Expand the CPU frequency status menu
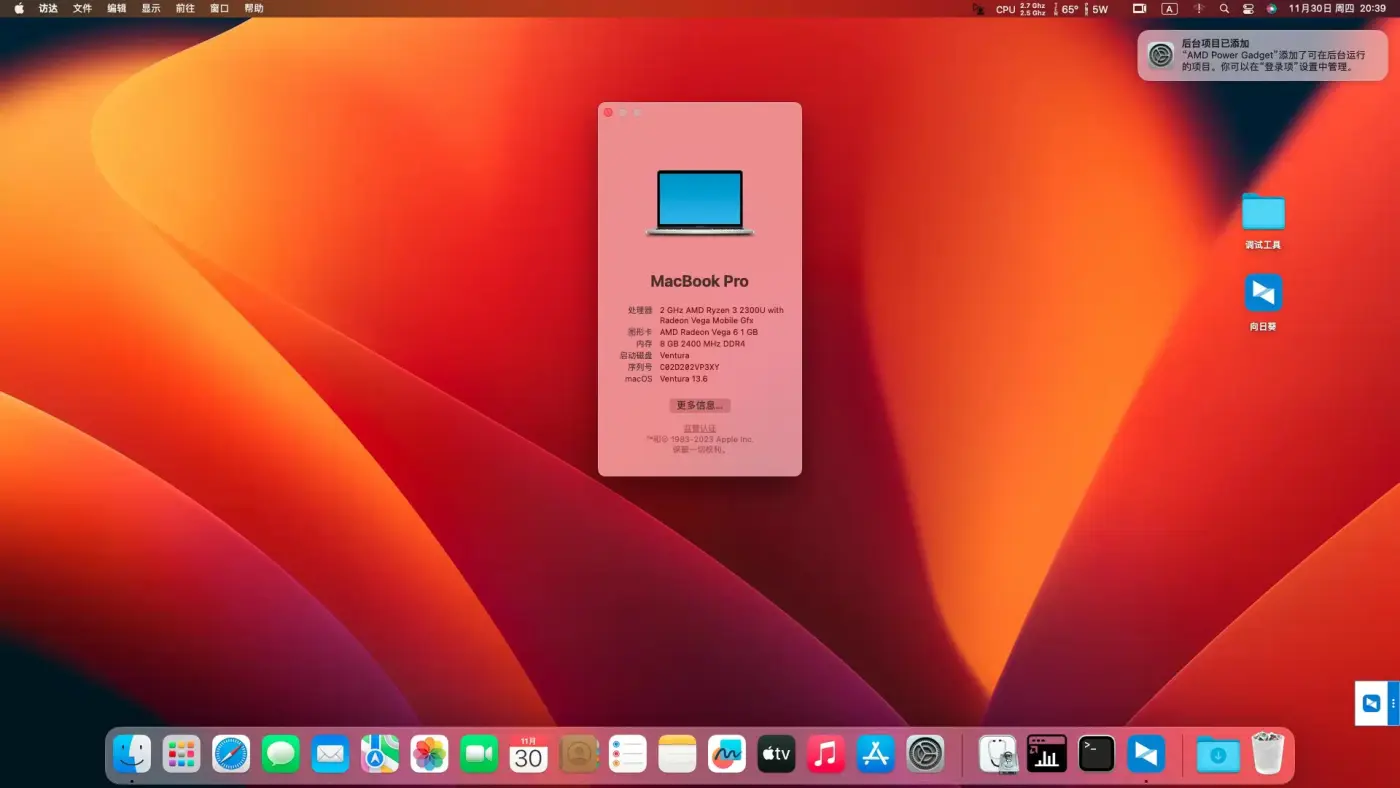The width and height of the screenshot is (1400, 788). tap(1021, 9)
